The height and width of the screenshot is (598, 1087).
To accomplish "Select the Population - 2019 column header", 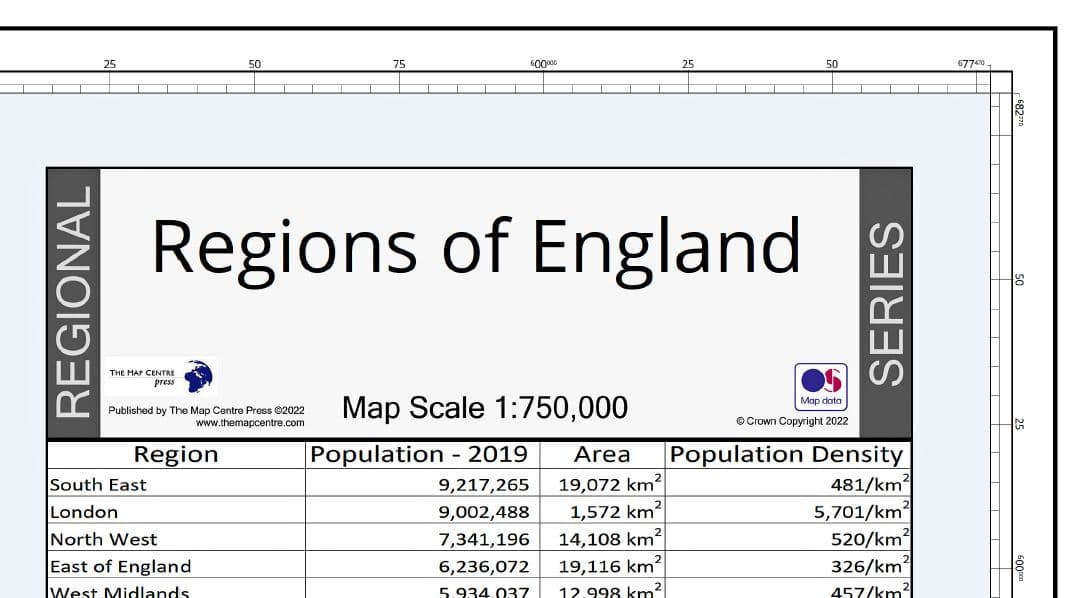I will (x=419, y=454).
